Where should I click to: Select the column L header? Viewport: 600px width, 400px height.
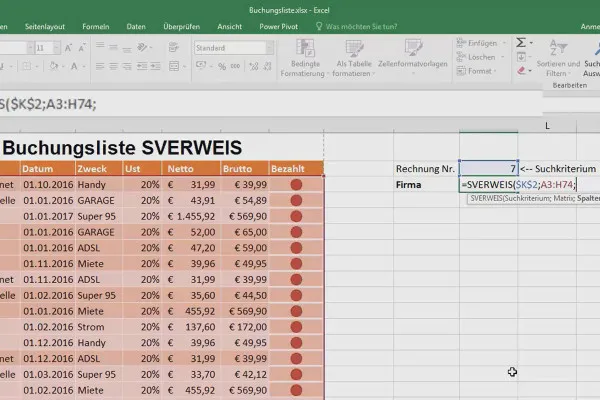coord(547,126)
